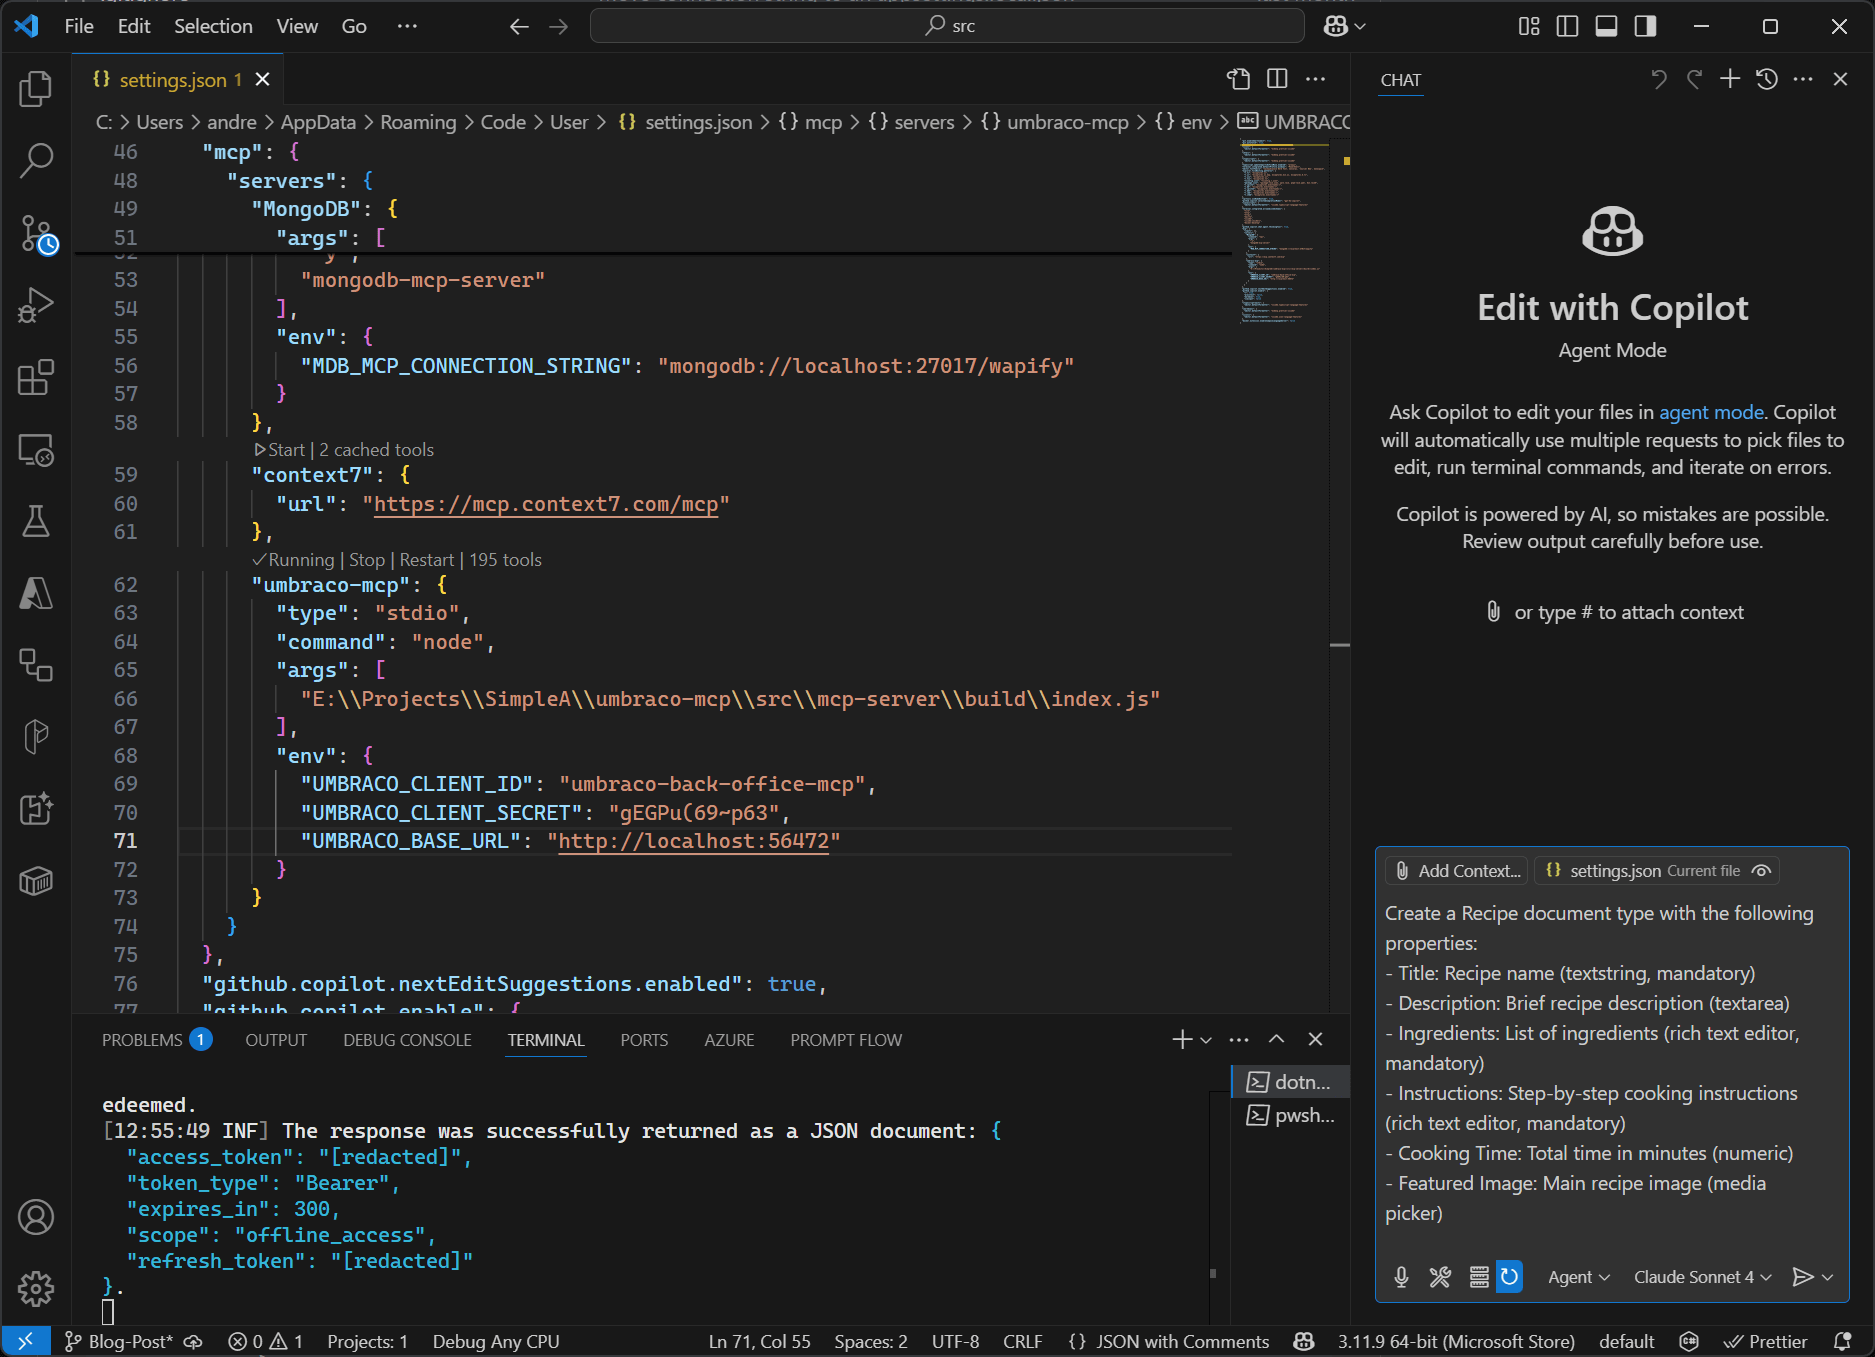Maximize the panel with the up chevron
This screenshot has width=1875, height=1357.
coord(1277,1040)
